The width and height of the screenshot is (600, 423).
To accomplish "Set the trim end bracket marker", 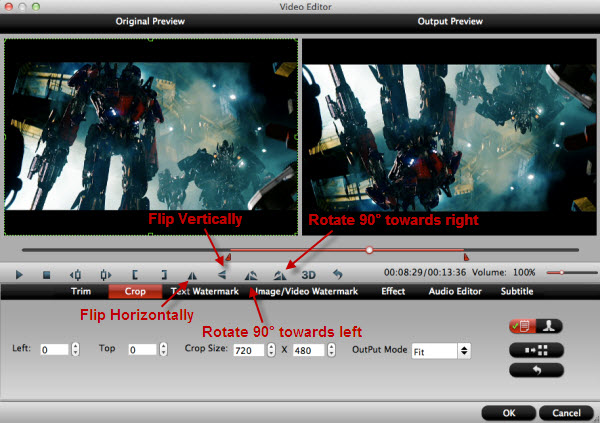I will pyautogui.click(x=164, y=274).
